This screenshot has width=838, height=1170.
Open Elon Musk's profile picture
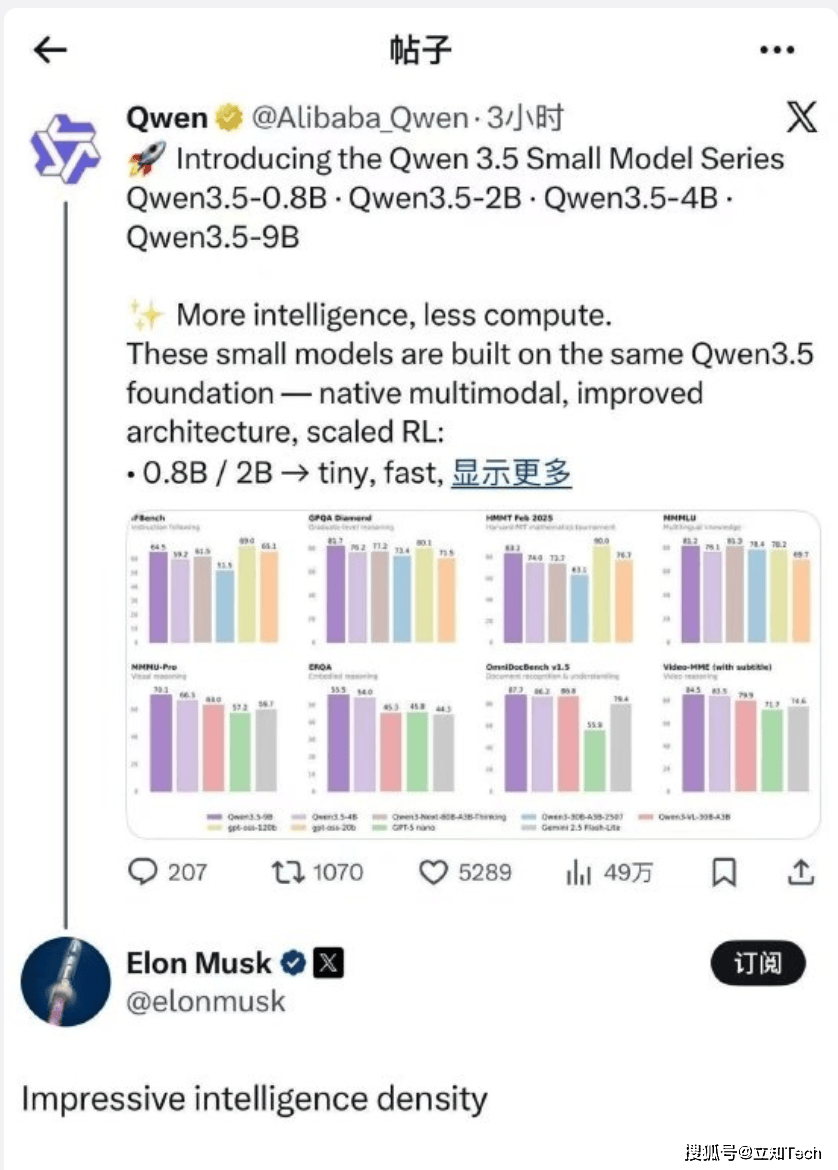pos(66,981)
